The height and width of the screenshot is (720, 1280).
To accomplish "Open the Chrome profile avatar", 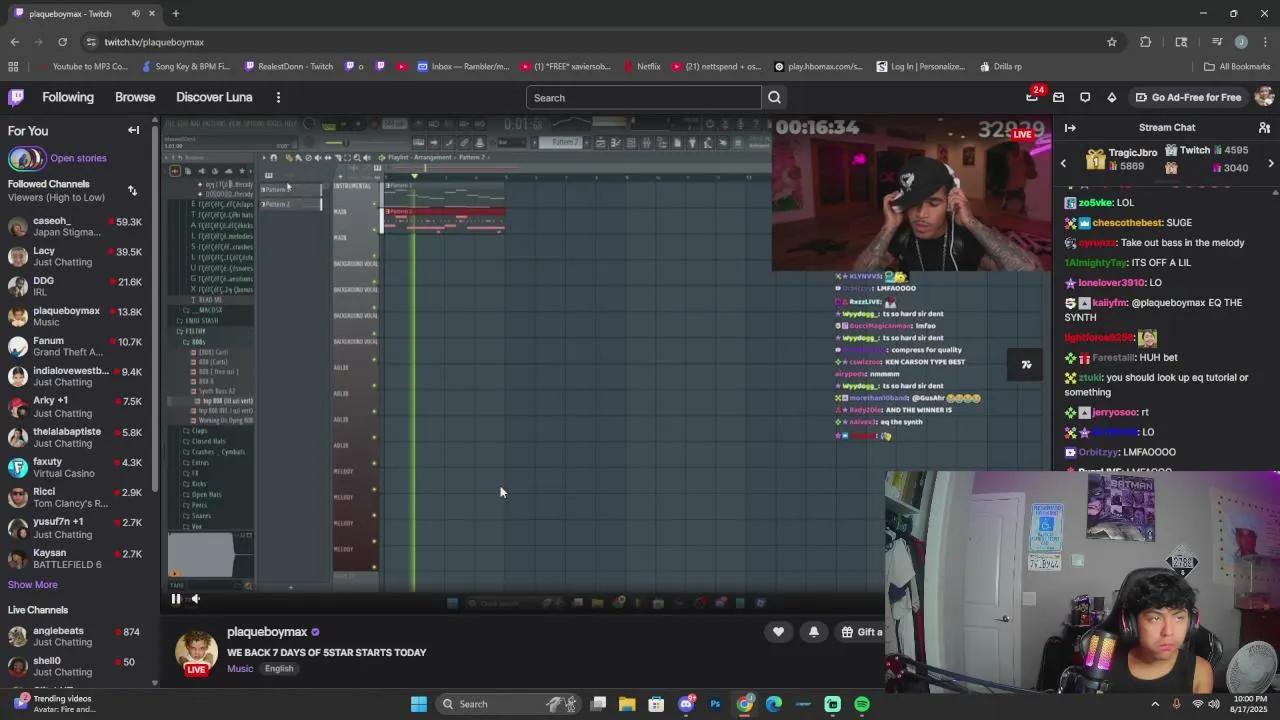I will point(1241,42).
